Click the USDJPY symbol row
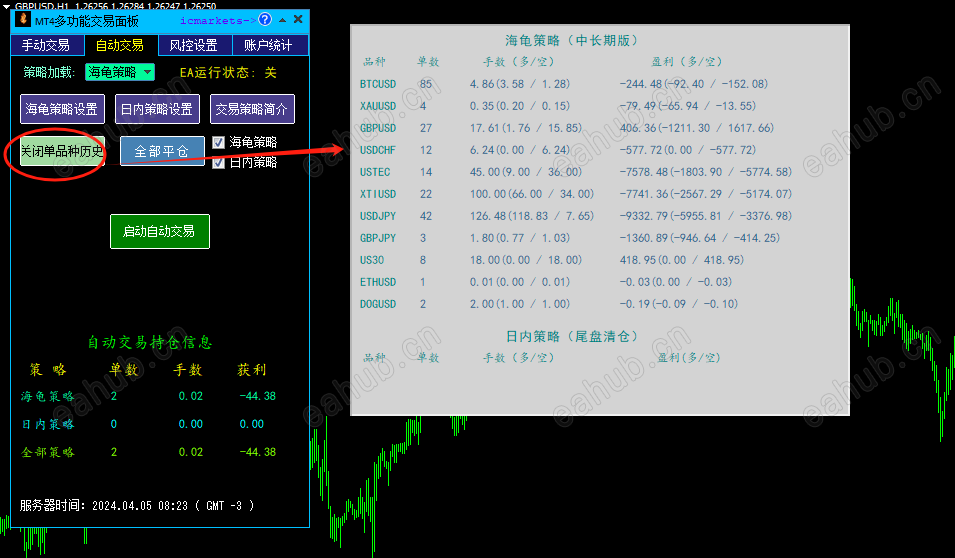This screenshot has width=955, height=558. coord(378,216)
